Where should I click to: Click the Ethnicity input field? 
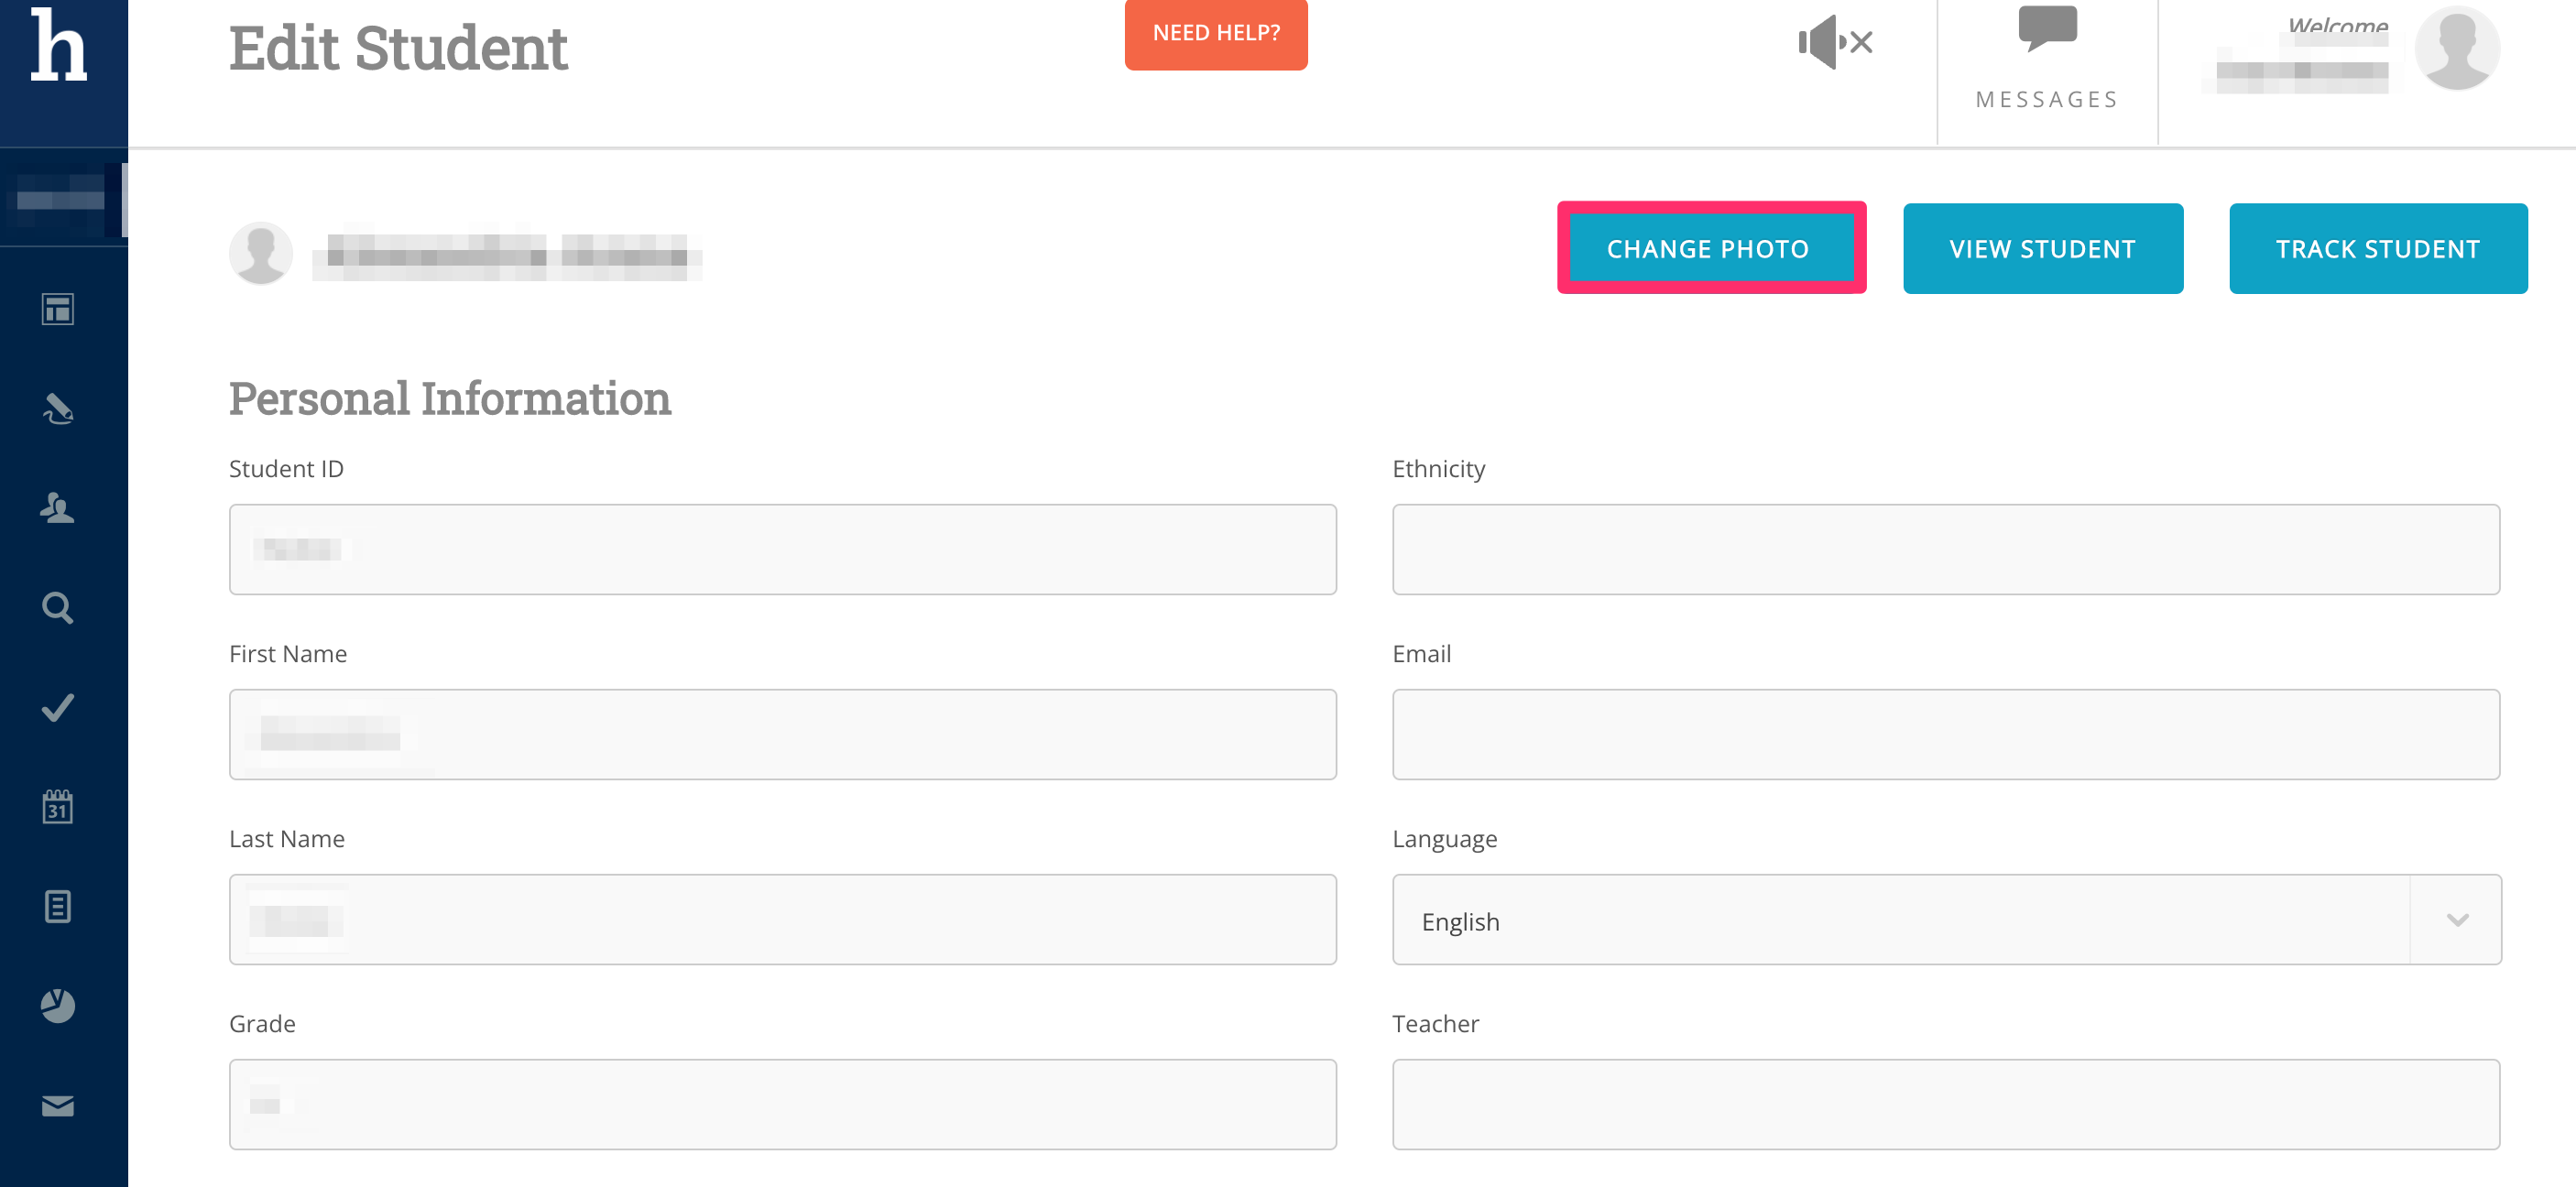(x=1945, y=549)
